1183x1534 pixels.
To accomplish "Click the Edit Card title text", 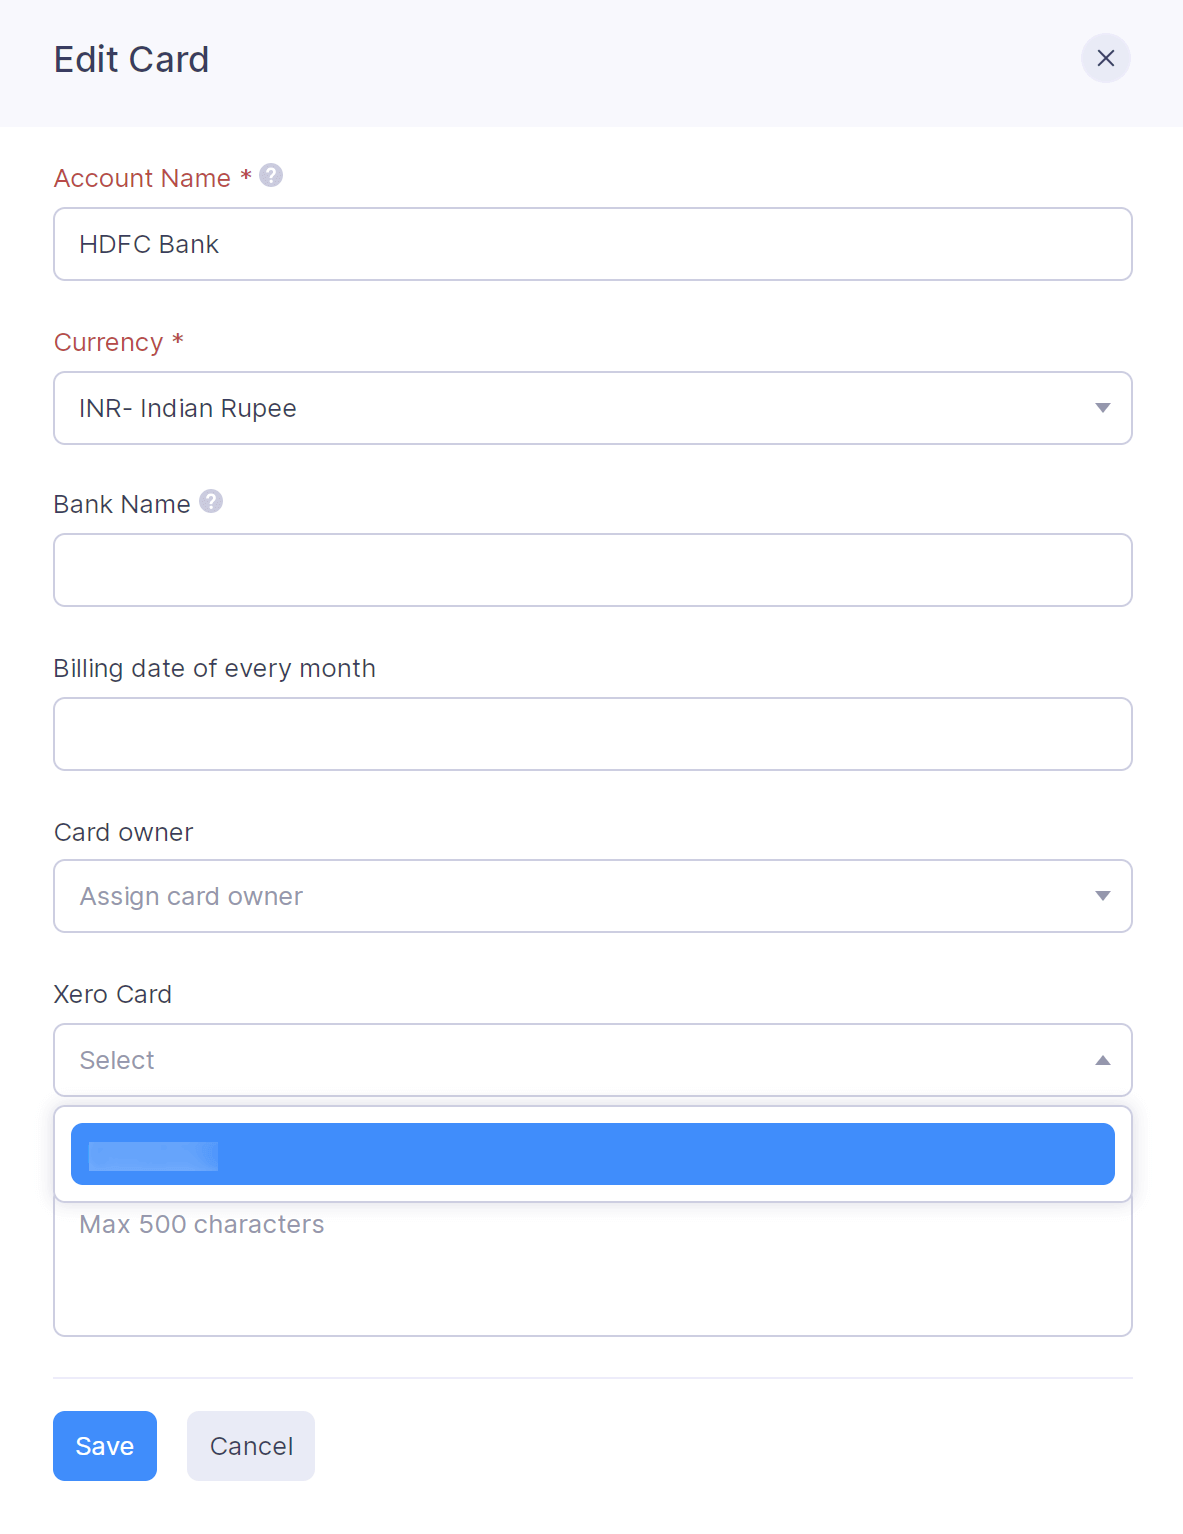I will coord(131,59).
